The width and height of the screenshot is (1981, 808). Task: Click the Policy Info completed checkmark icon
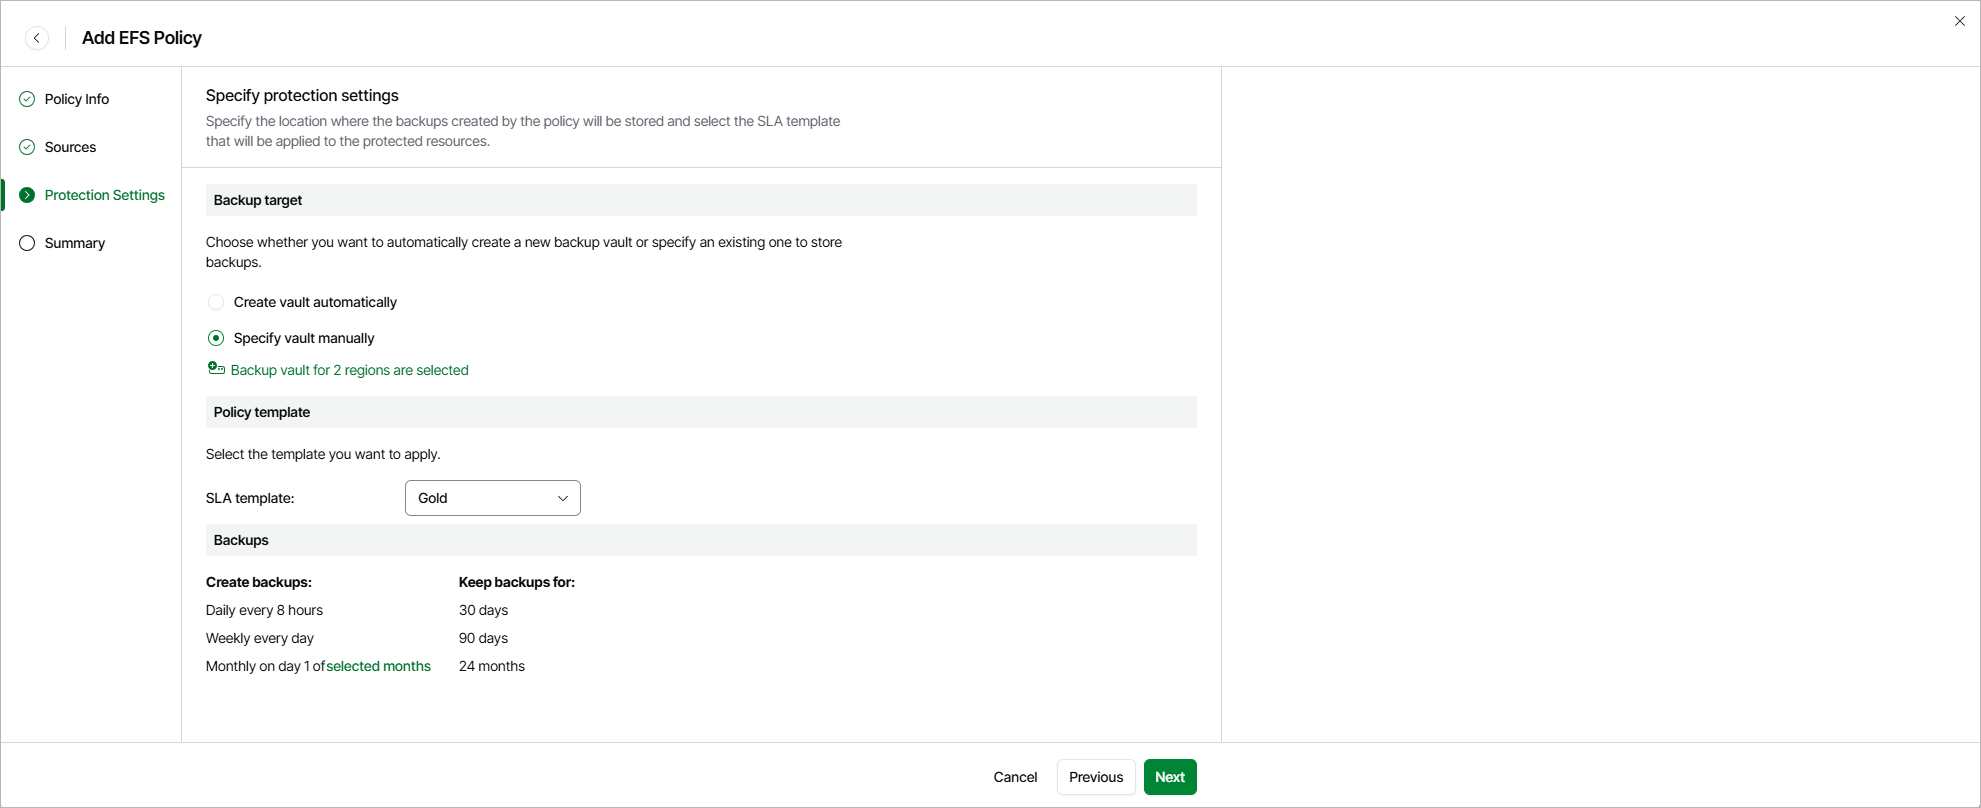27,99
